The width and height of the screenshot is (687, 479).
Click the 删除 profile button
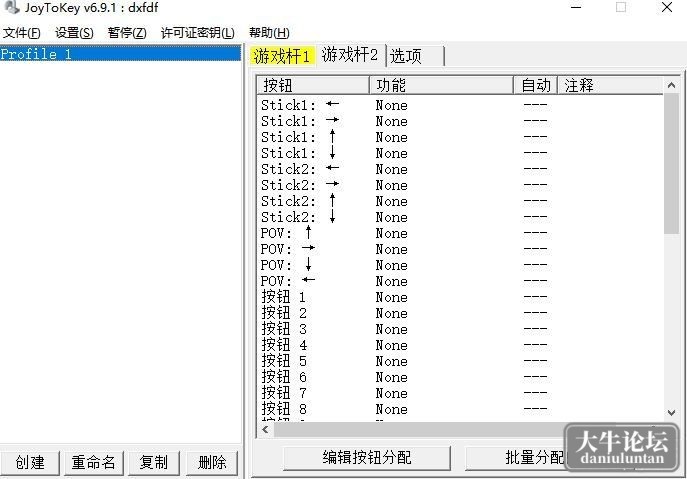(x=212, y=462)
